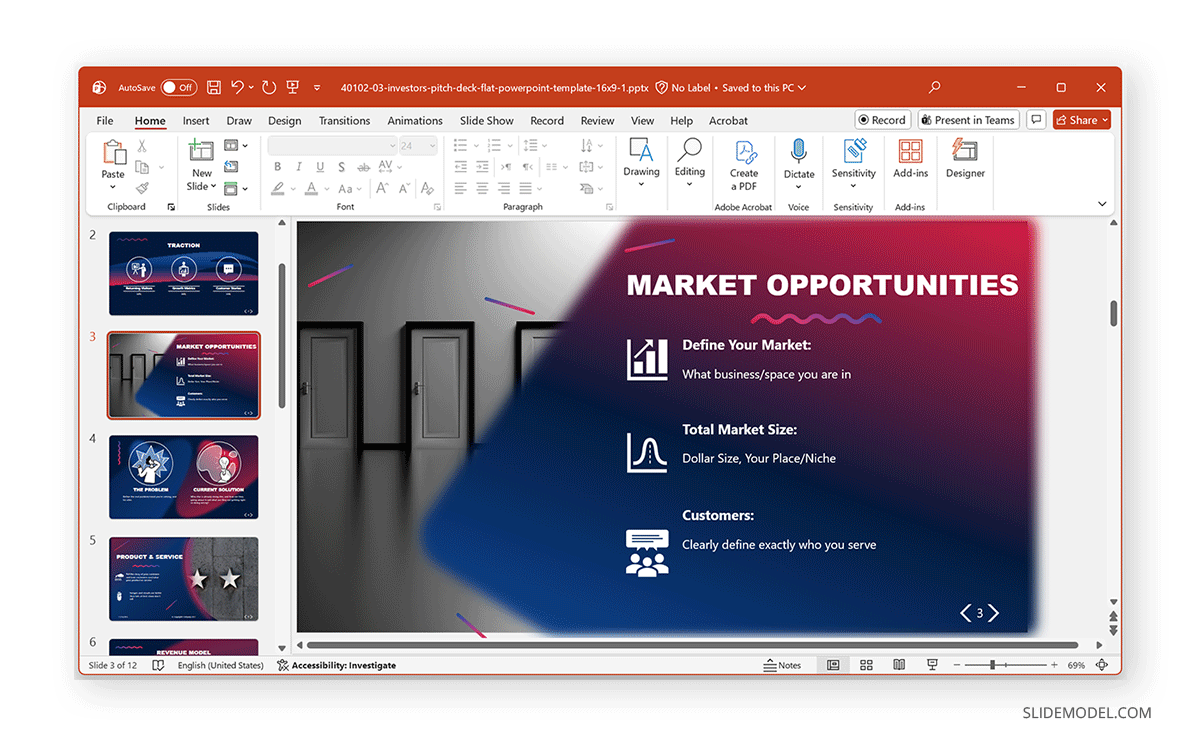The height and width of the screenshot is (743, 1200).
Task: Click the Save icon in title bar
Action: [214, 88]
